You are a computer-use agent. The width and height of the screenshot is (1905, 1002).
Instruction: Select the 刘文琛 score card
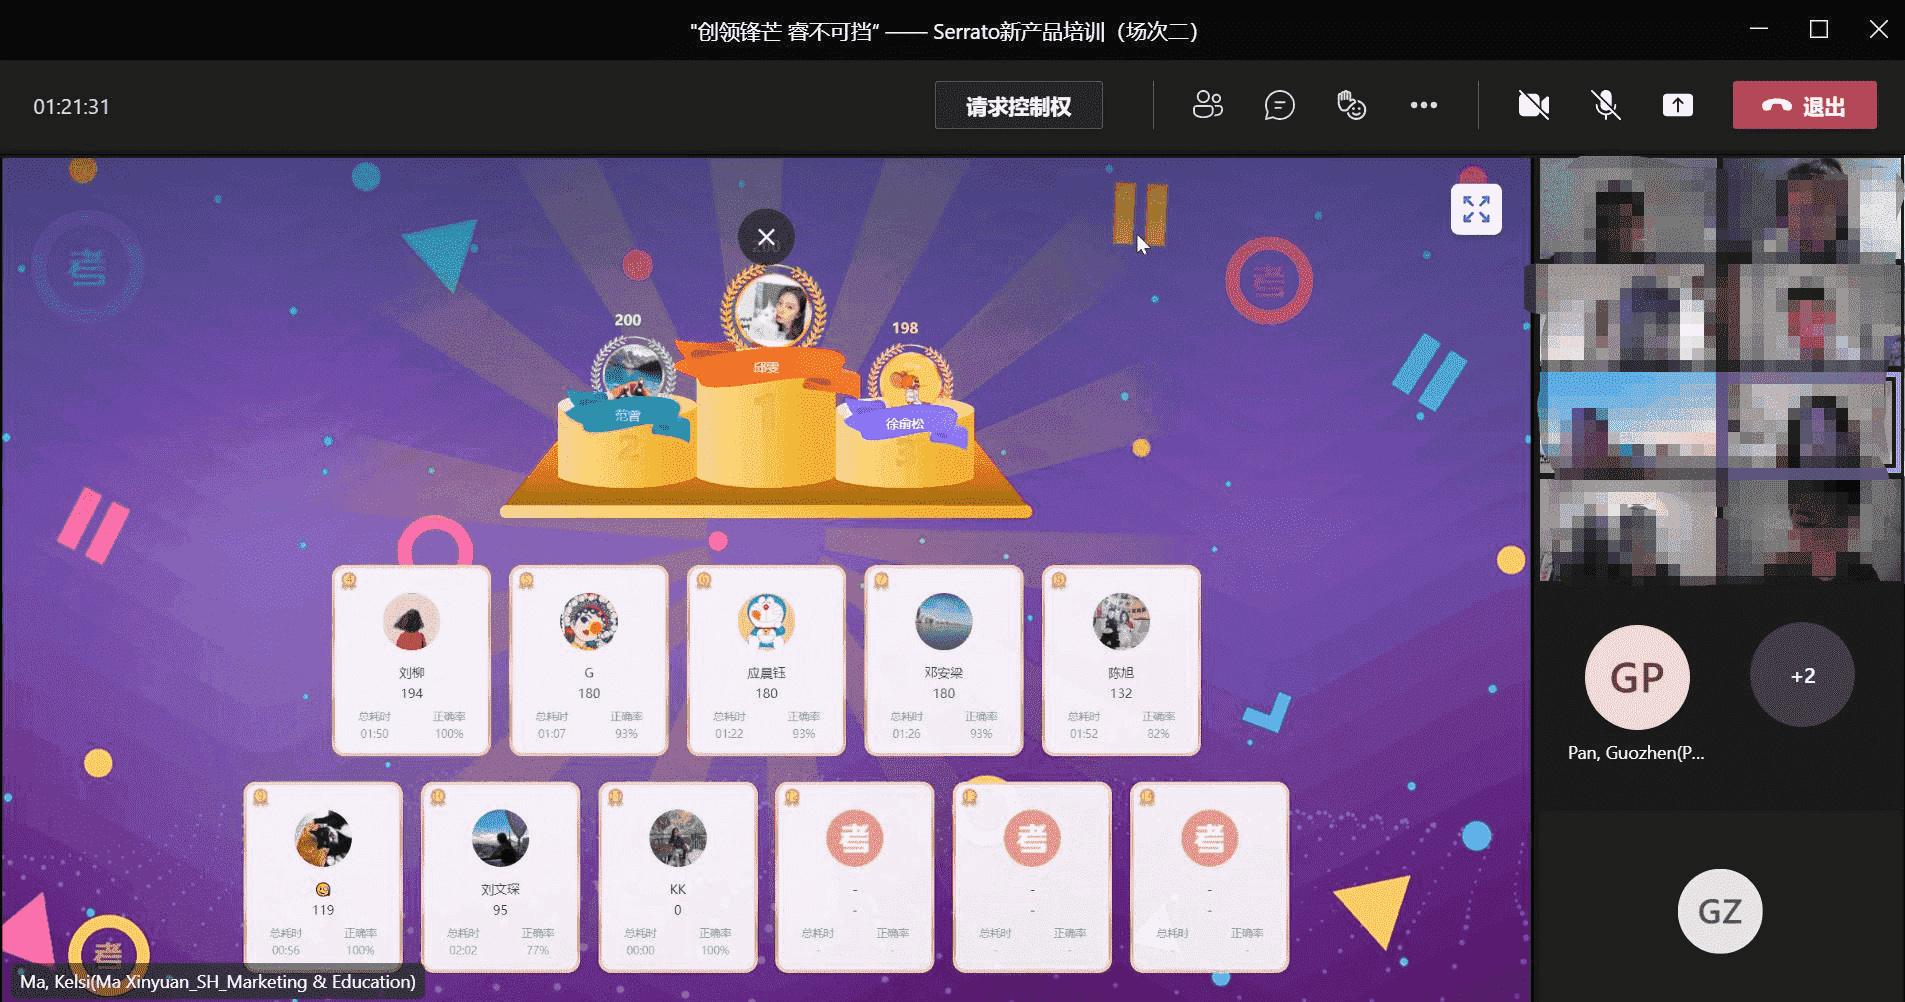click(500, 877)
